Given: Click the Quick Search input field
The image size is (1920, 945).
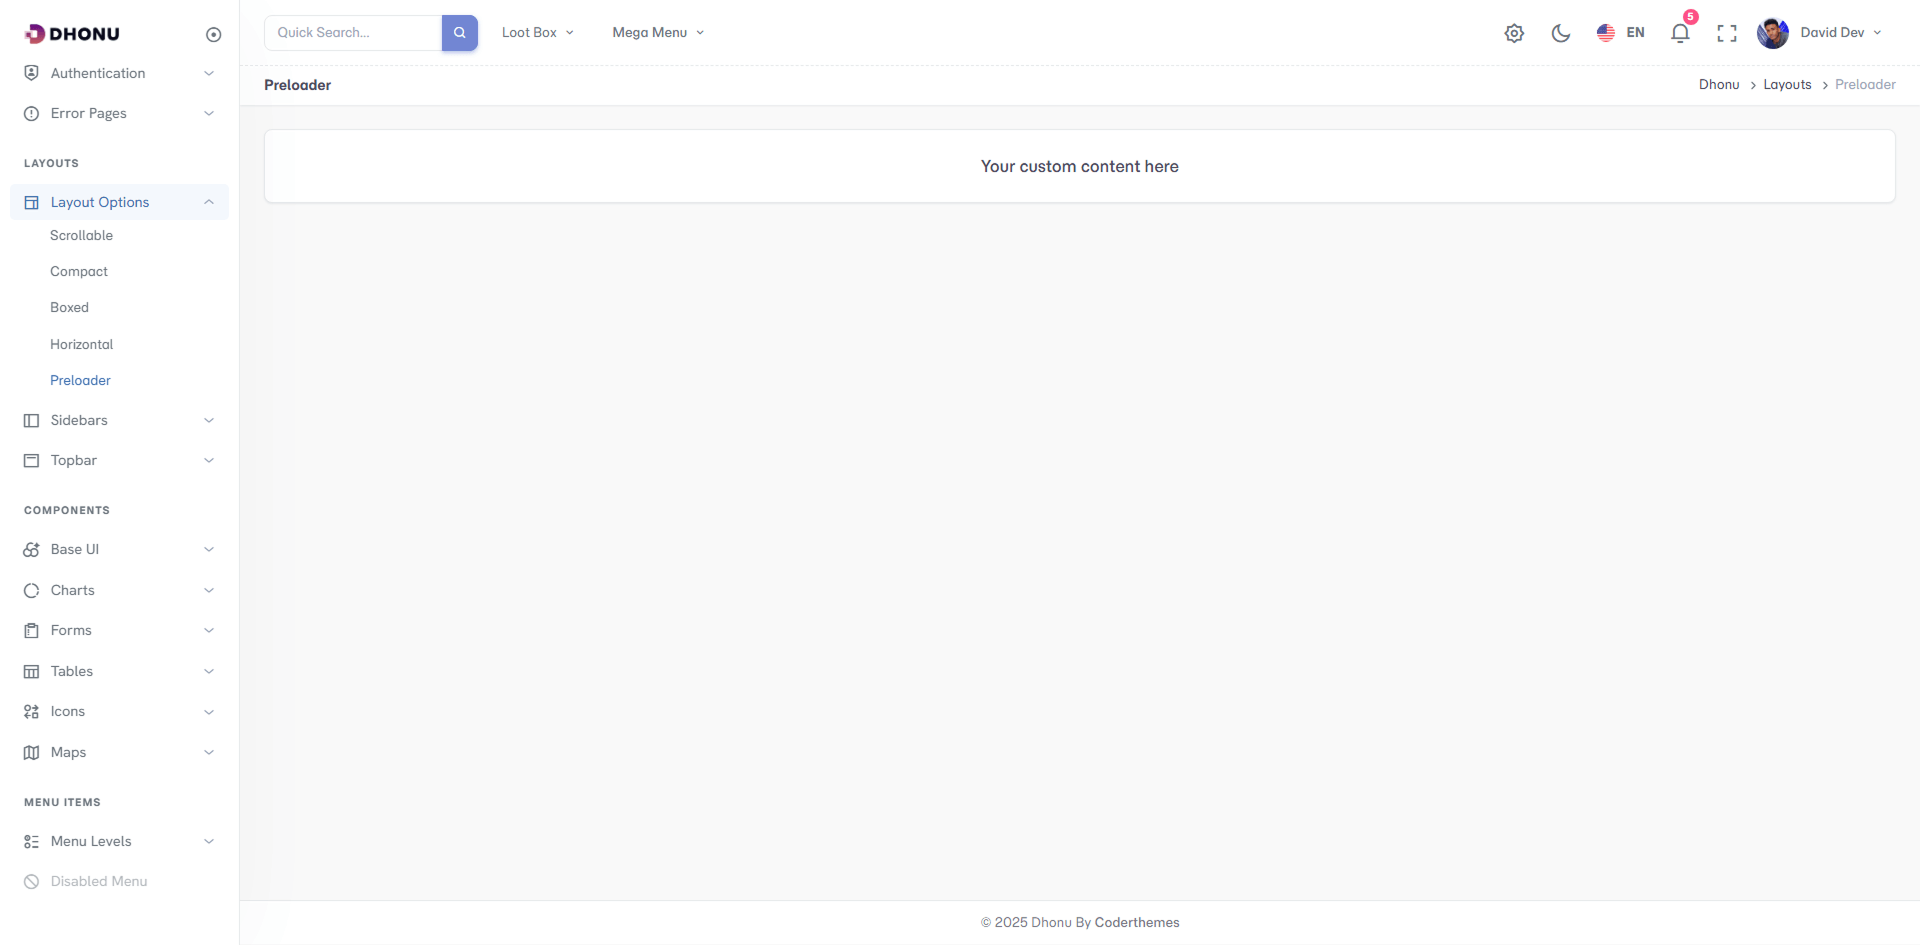Looking at the screenshot, I should point(352,33).
